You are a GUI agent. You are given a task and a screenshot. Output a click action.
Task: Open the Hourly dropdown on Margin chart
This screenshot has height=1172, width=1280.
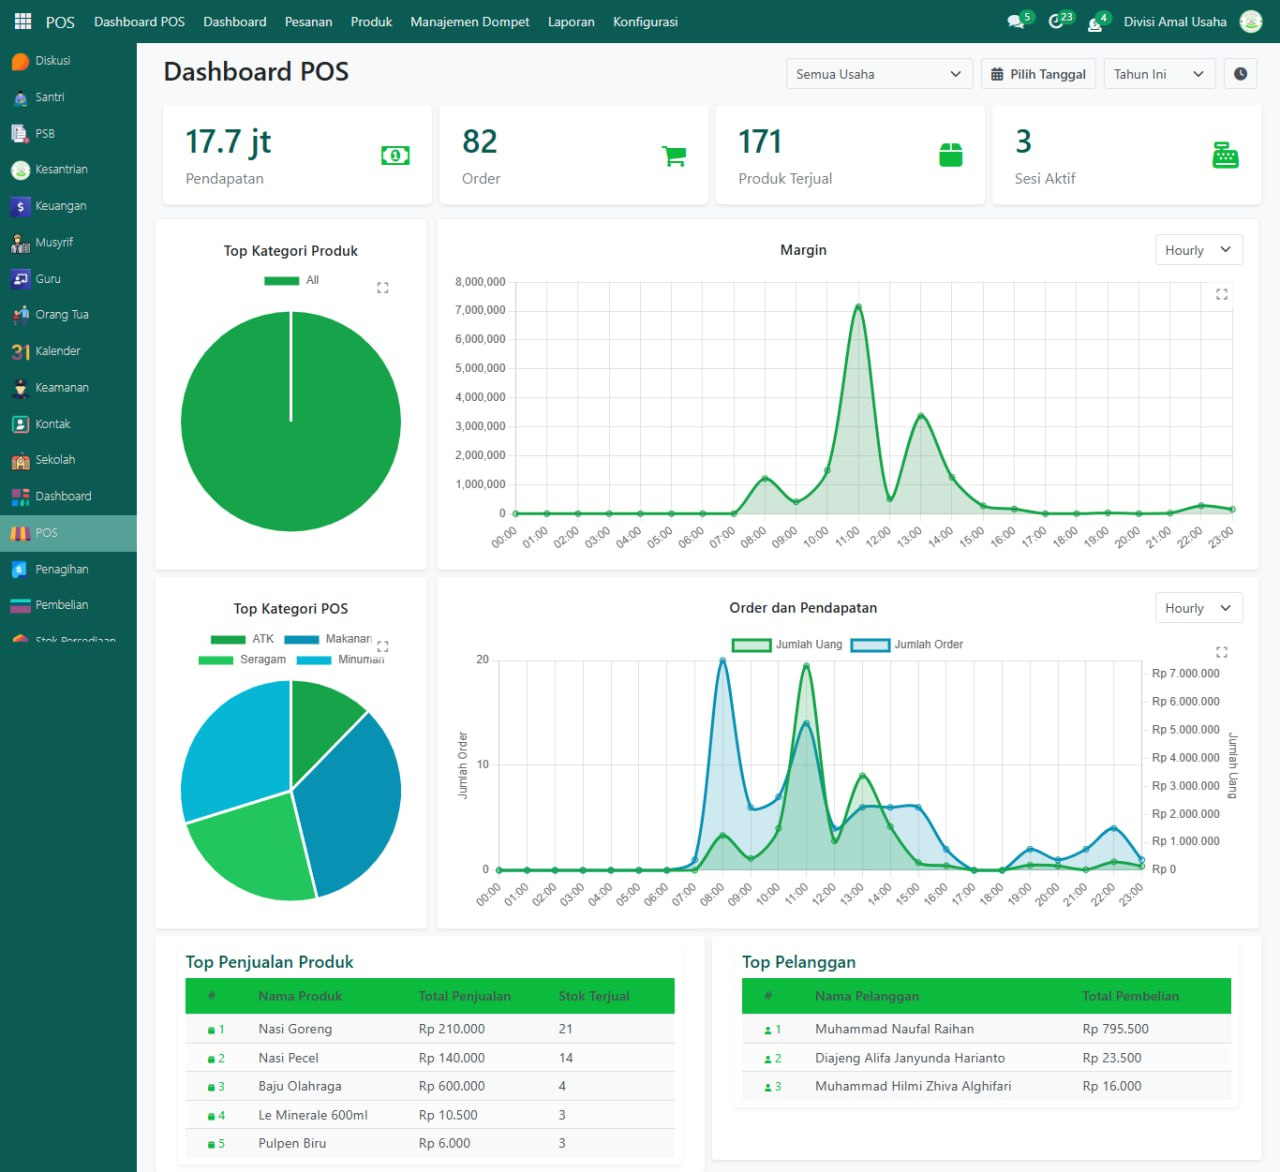[x=1198, y=250]
